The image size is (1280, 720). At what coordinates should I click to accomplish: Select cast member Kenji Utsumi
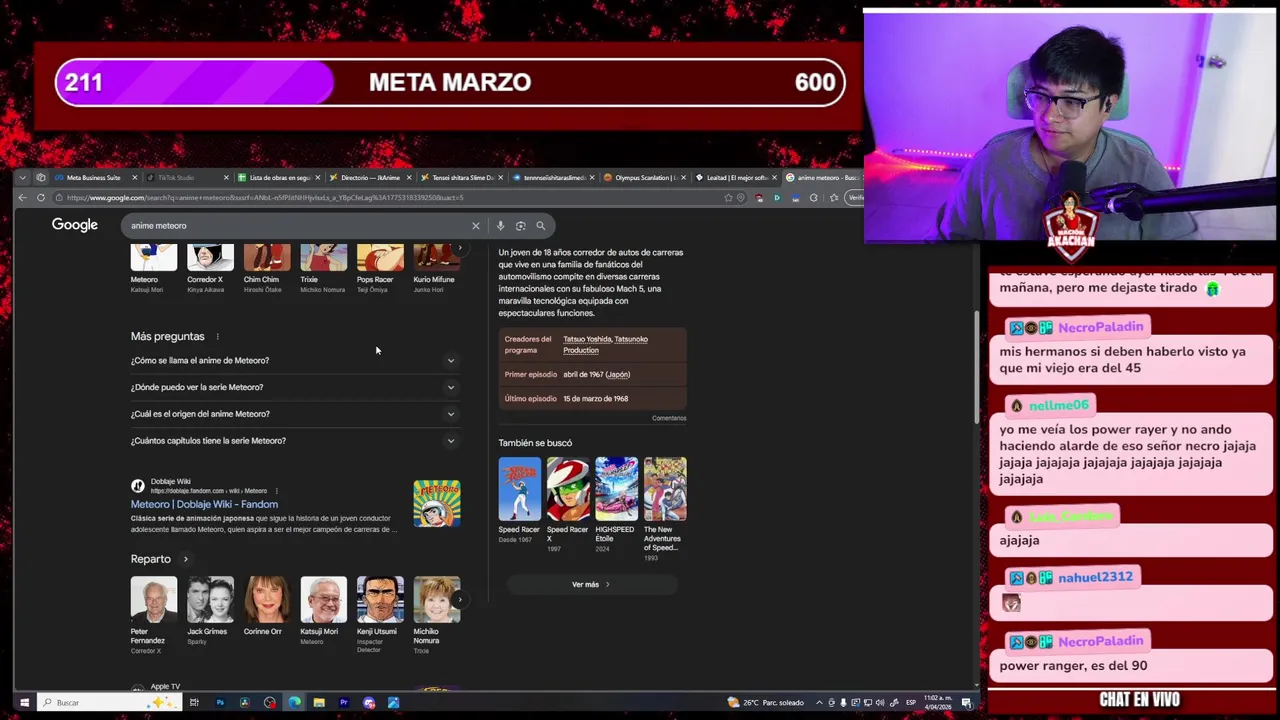pos(380,615)
